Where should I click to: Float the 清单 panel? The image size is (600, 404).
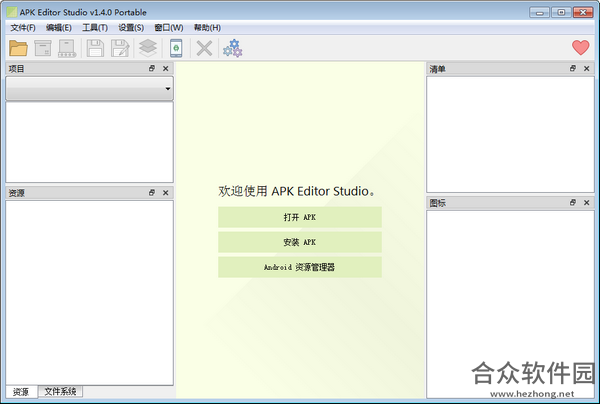point(573,68)
